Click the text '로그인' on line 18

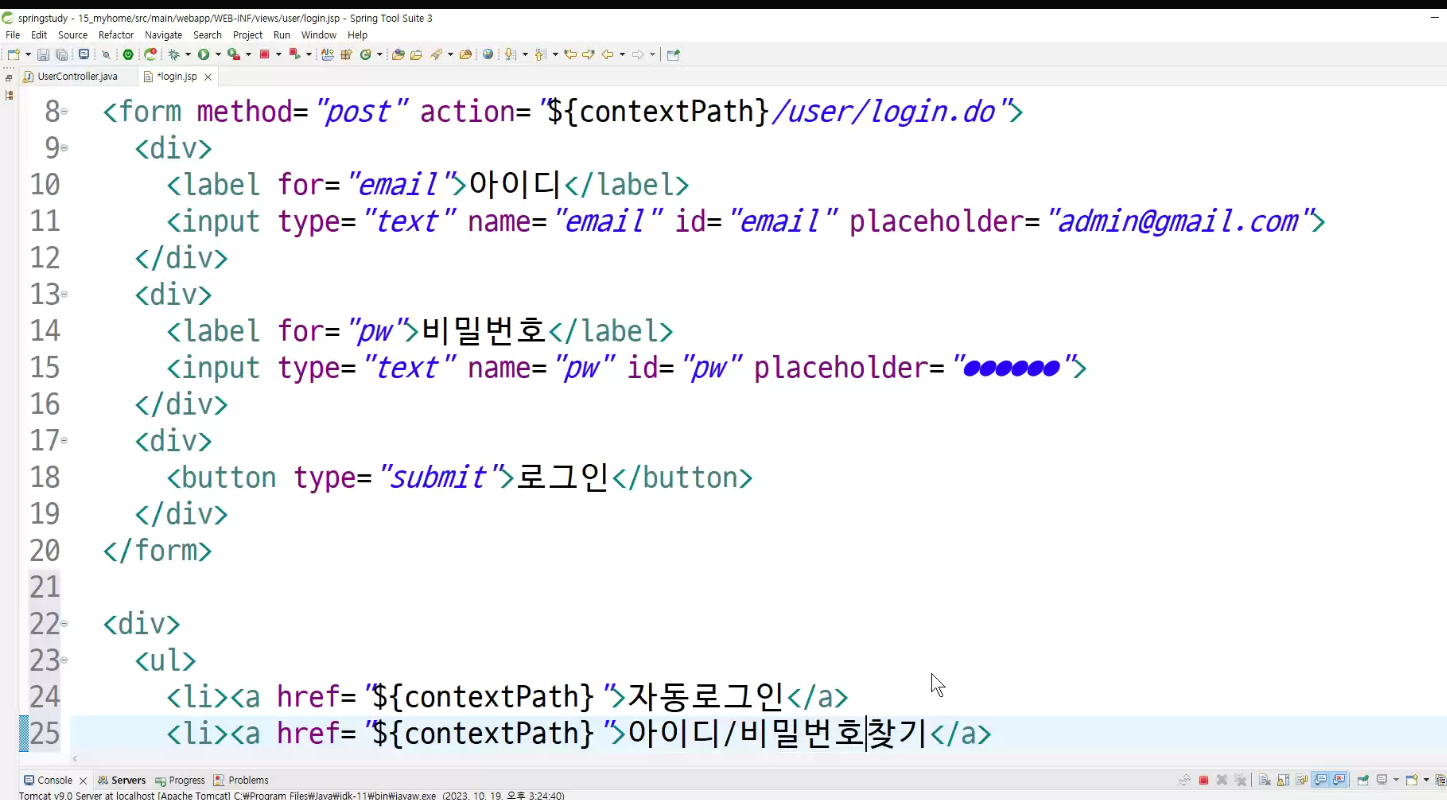(x=563, y=477)
